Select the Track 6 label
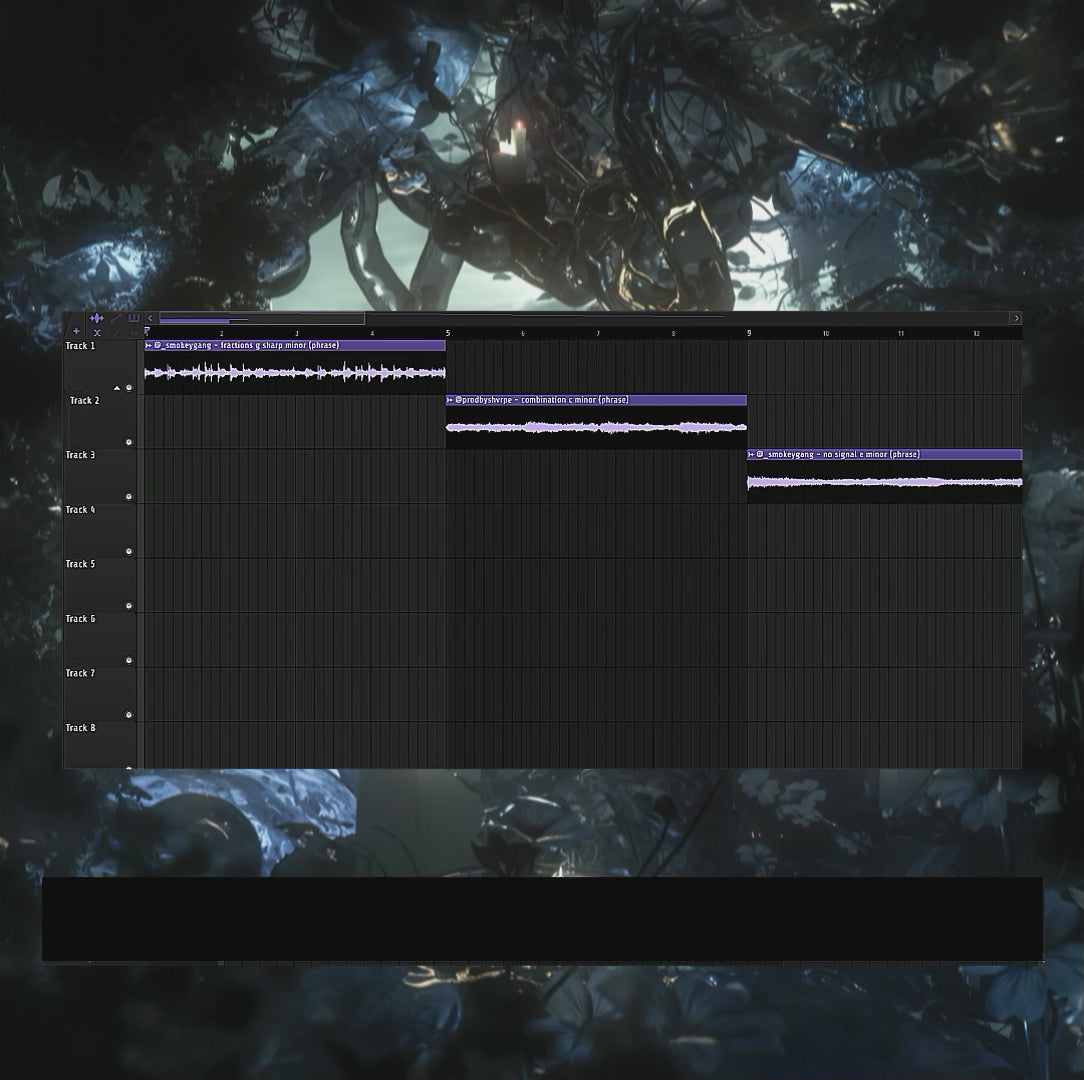Viewport: 1084px width, 1080px height. coord(80,619)
